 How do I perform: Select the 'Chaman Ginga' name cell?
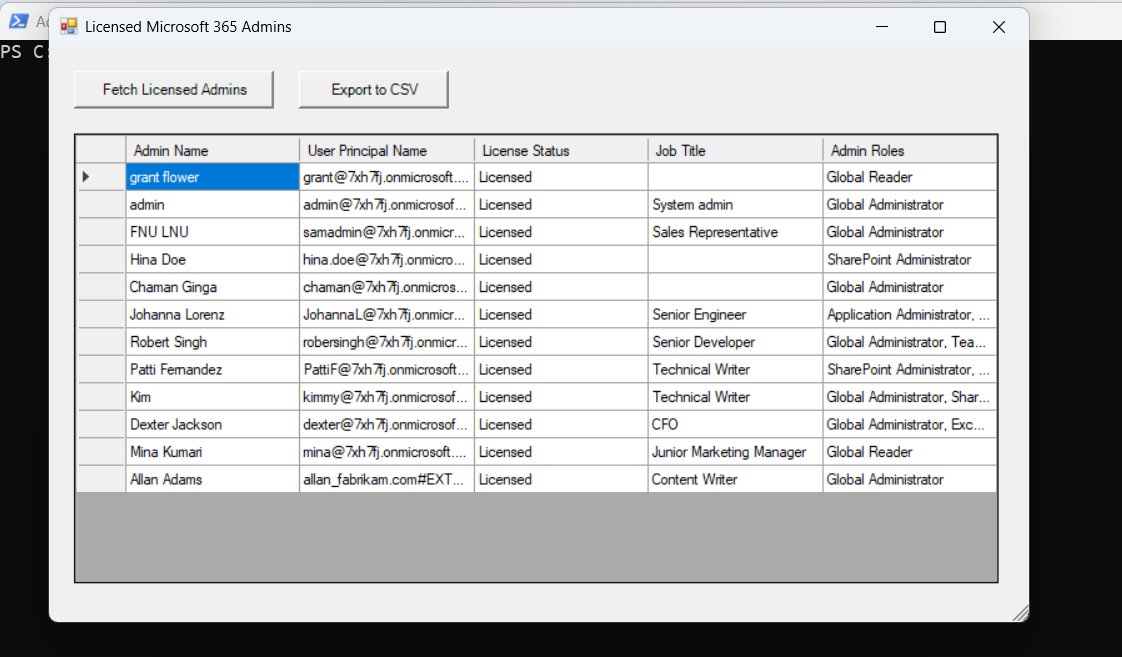pyautogui.click(x=213, y=287)
